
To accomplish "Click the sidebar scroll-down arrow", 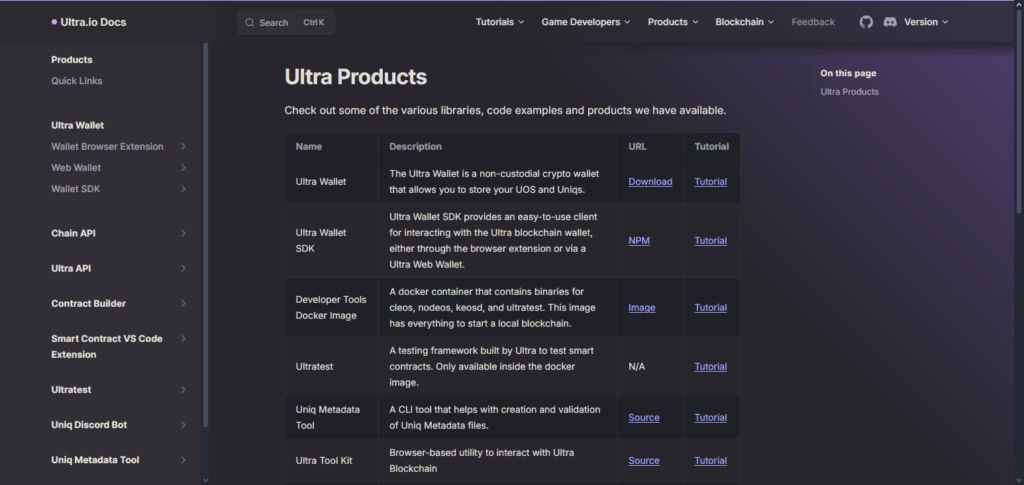I will point(206,480).
